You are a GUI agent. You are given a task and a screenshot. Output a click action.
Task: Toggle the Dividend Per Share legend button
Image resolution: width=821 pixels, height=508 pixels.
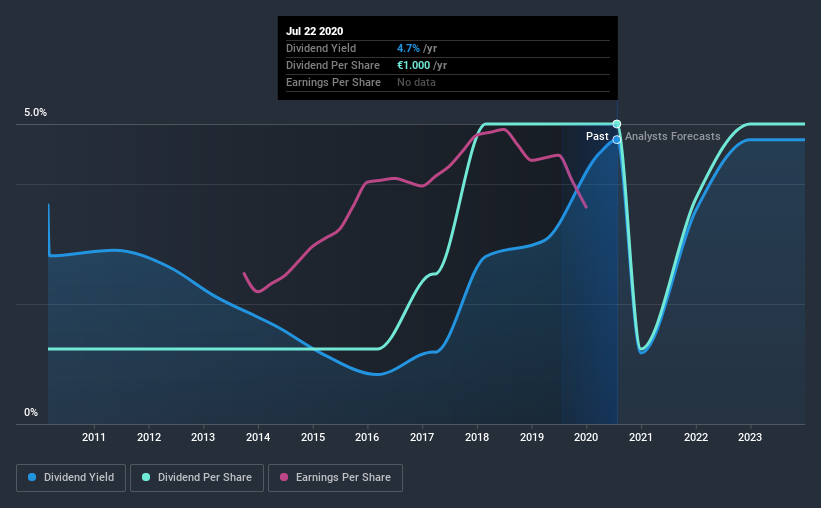197,478
